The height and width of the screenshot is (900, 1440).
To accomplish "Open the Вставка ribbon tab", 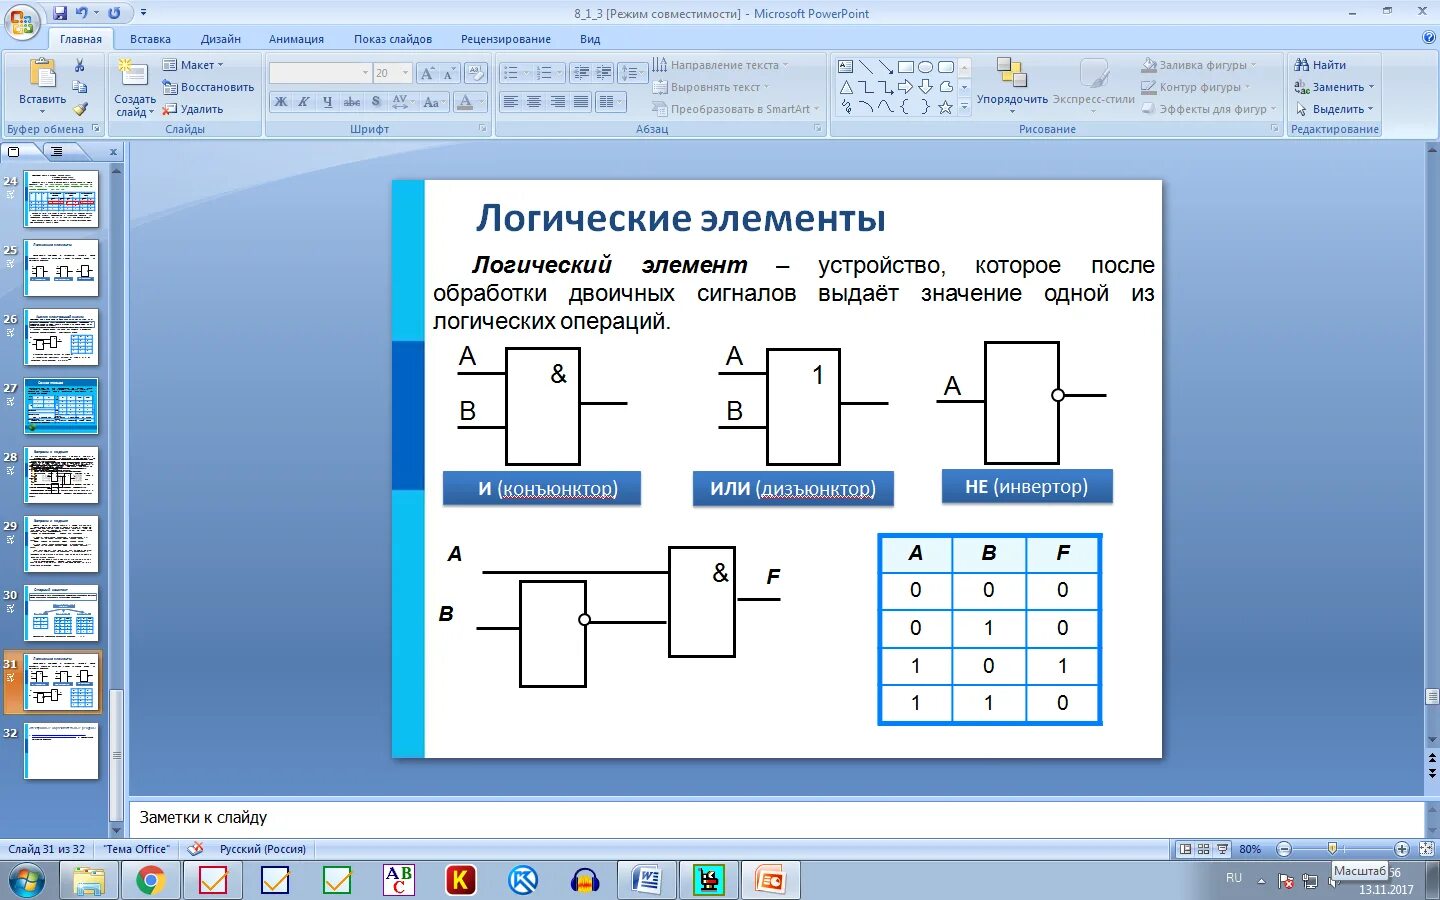I will pos(150,39).
